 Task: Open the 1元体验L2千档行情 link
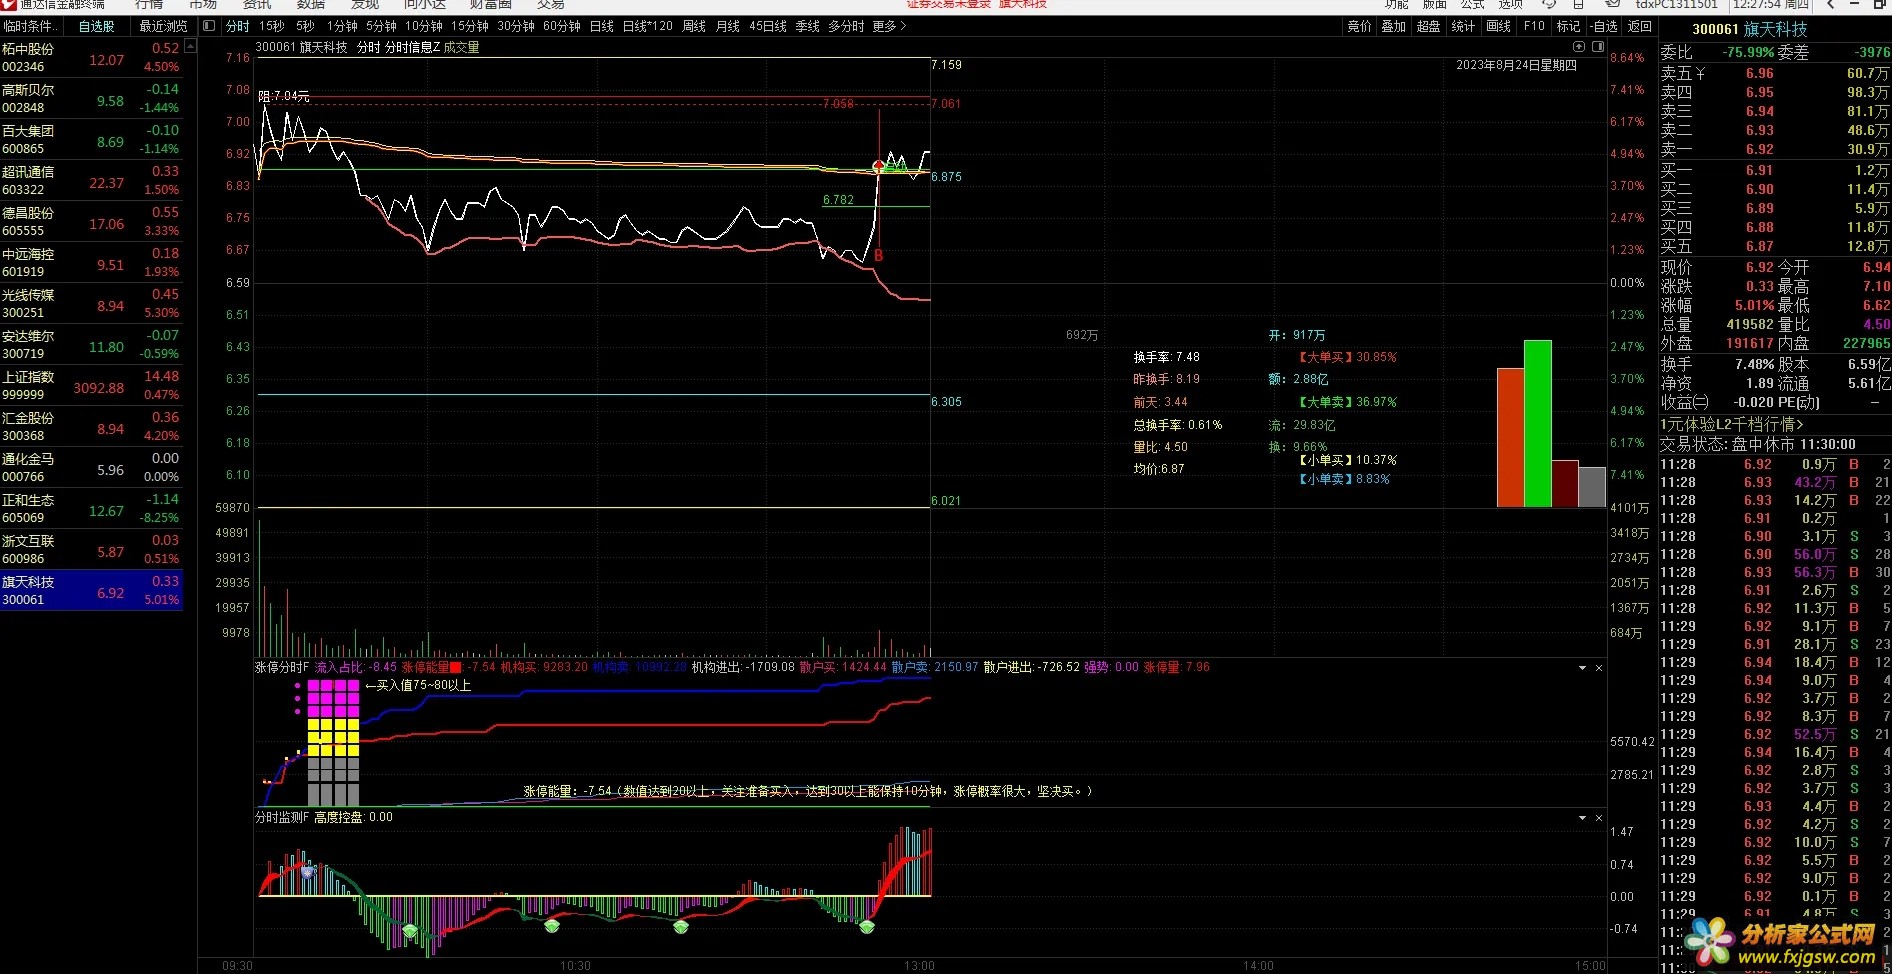(1732, 425)
